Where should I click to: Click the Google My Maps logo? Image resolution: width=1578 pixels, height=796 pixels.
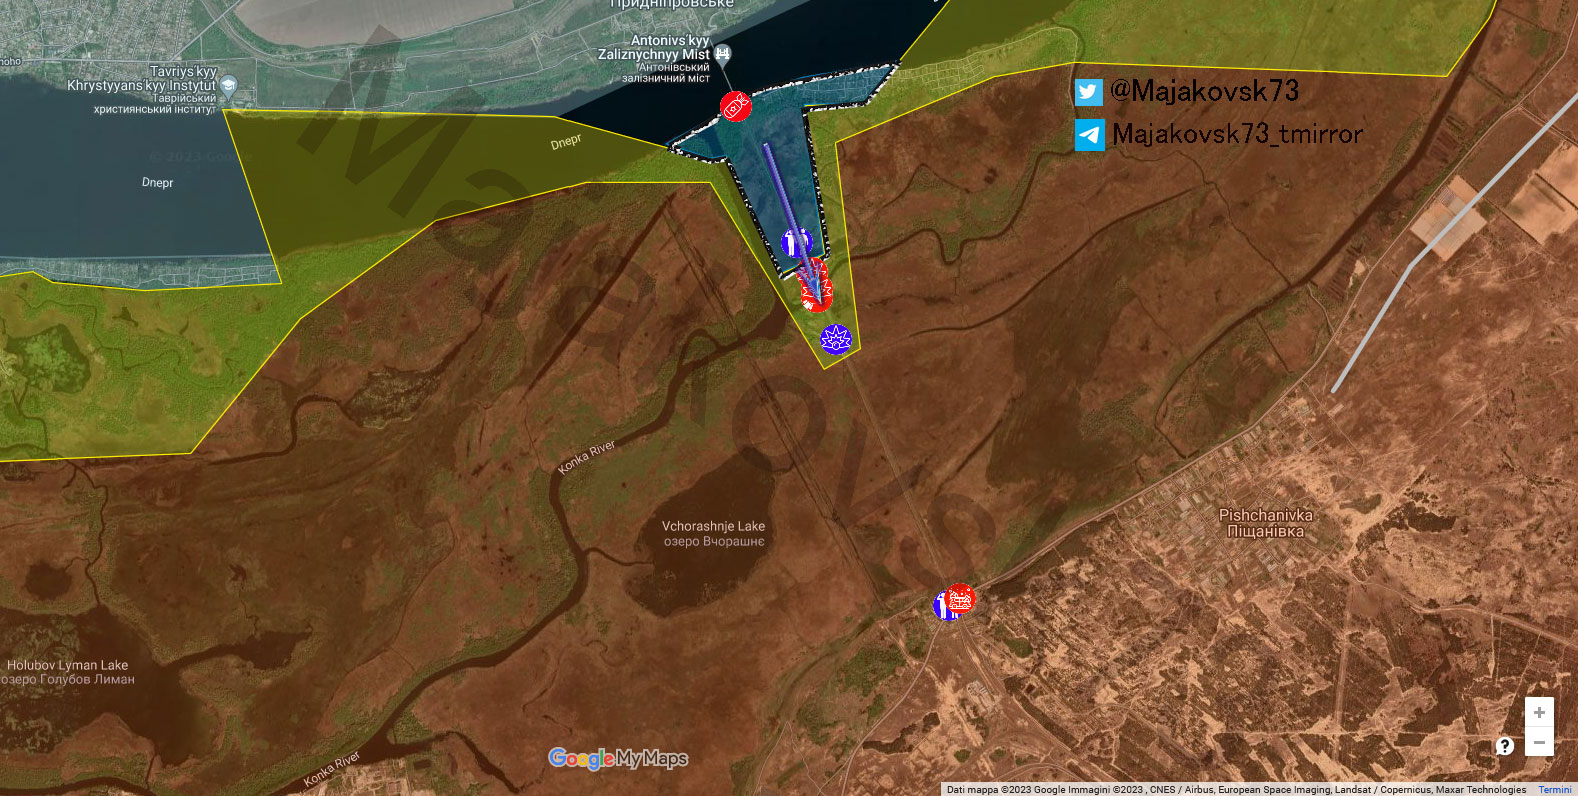tap(618, 759)
